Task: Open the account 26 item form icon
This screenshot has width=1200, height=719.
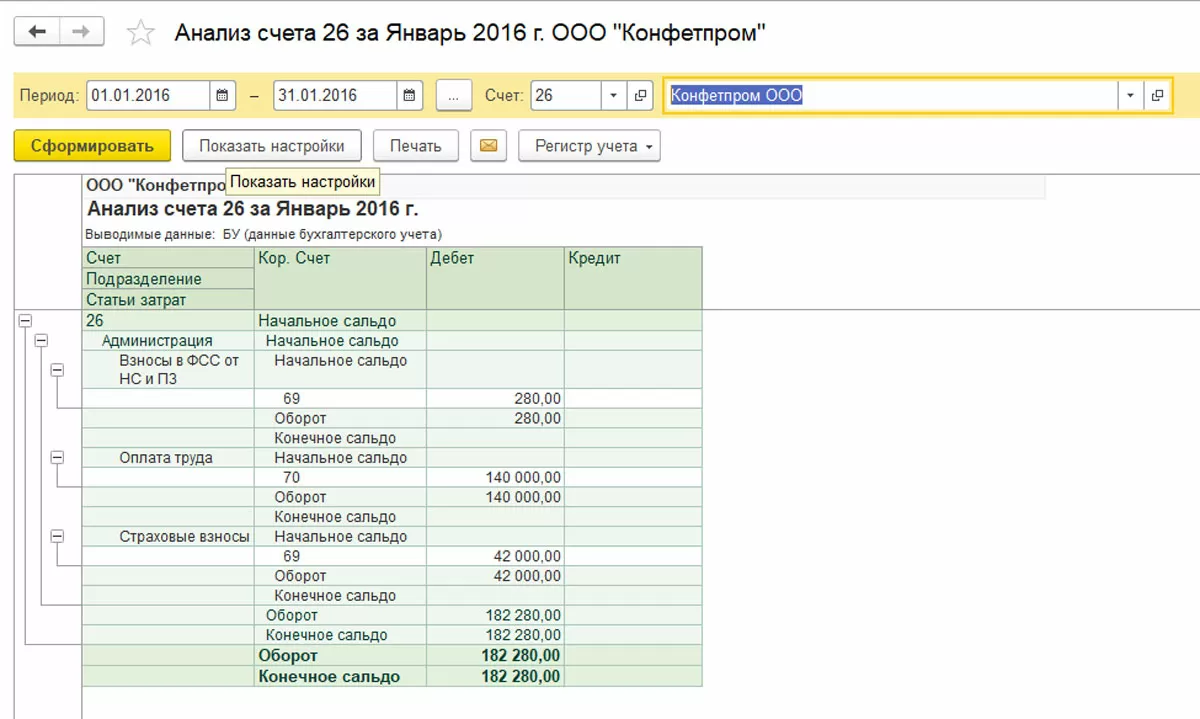Action: point(640,96)
